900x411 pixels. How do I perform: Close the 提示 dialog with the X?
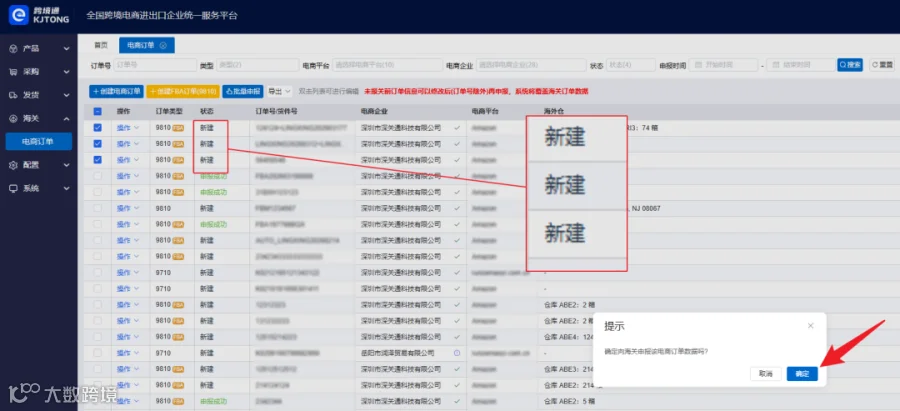click(810, 325)
